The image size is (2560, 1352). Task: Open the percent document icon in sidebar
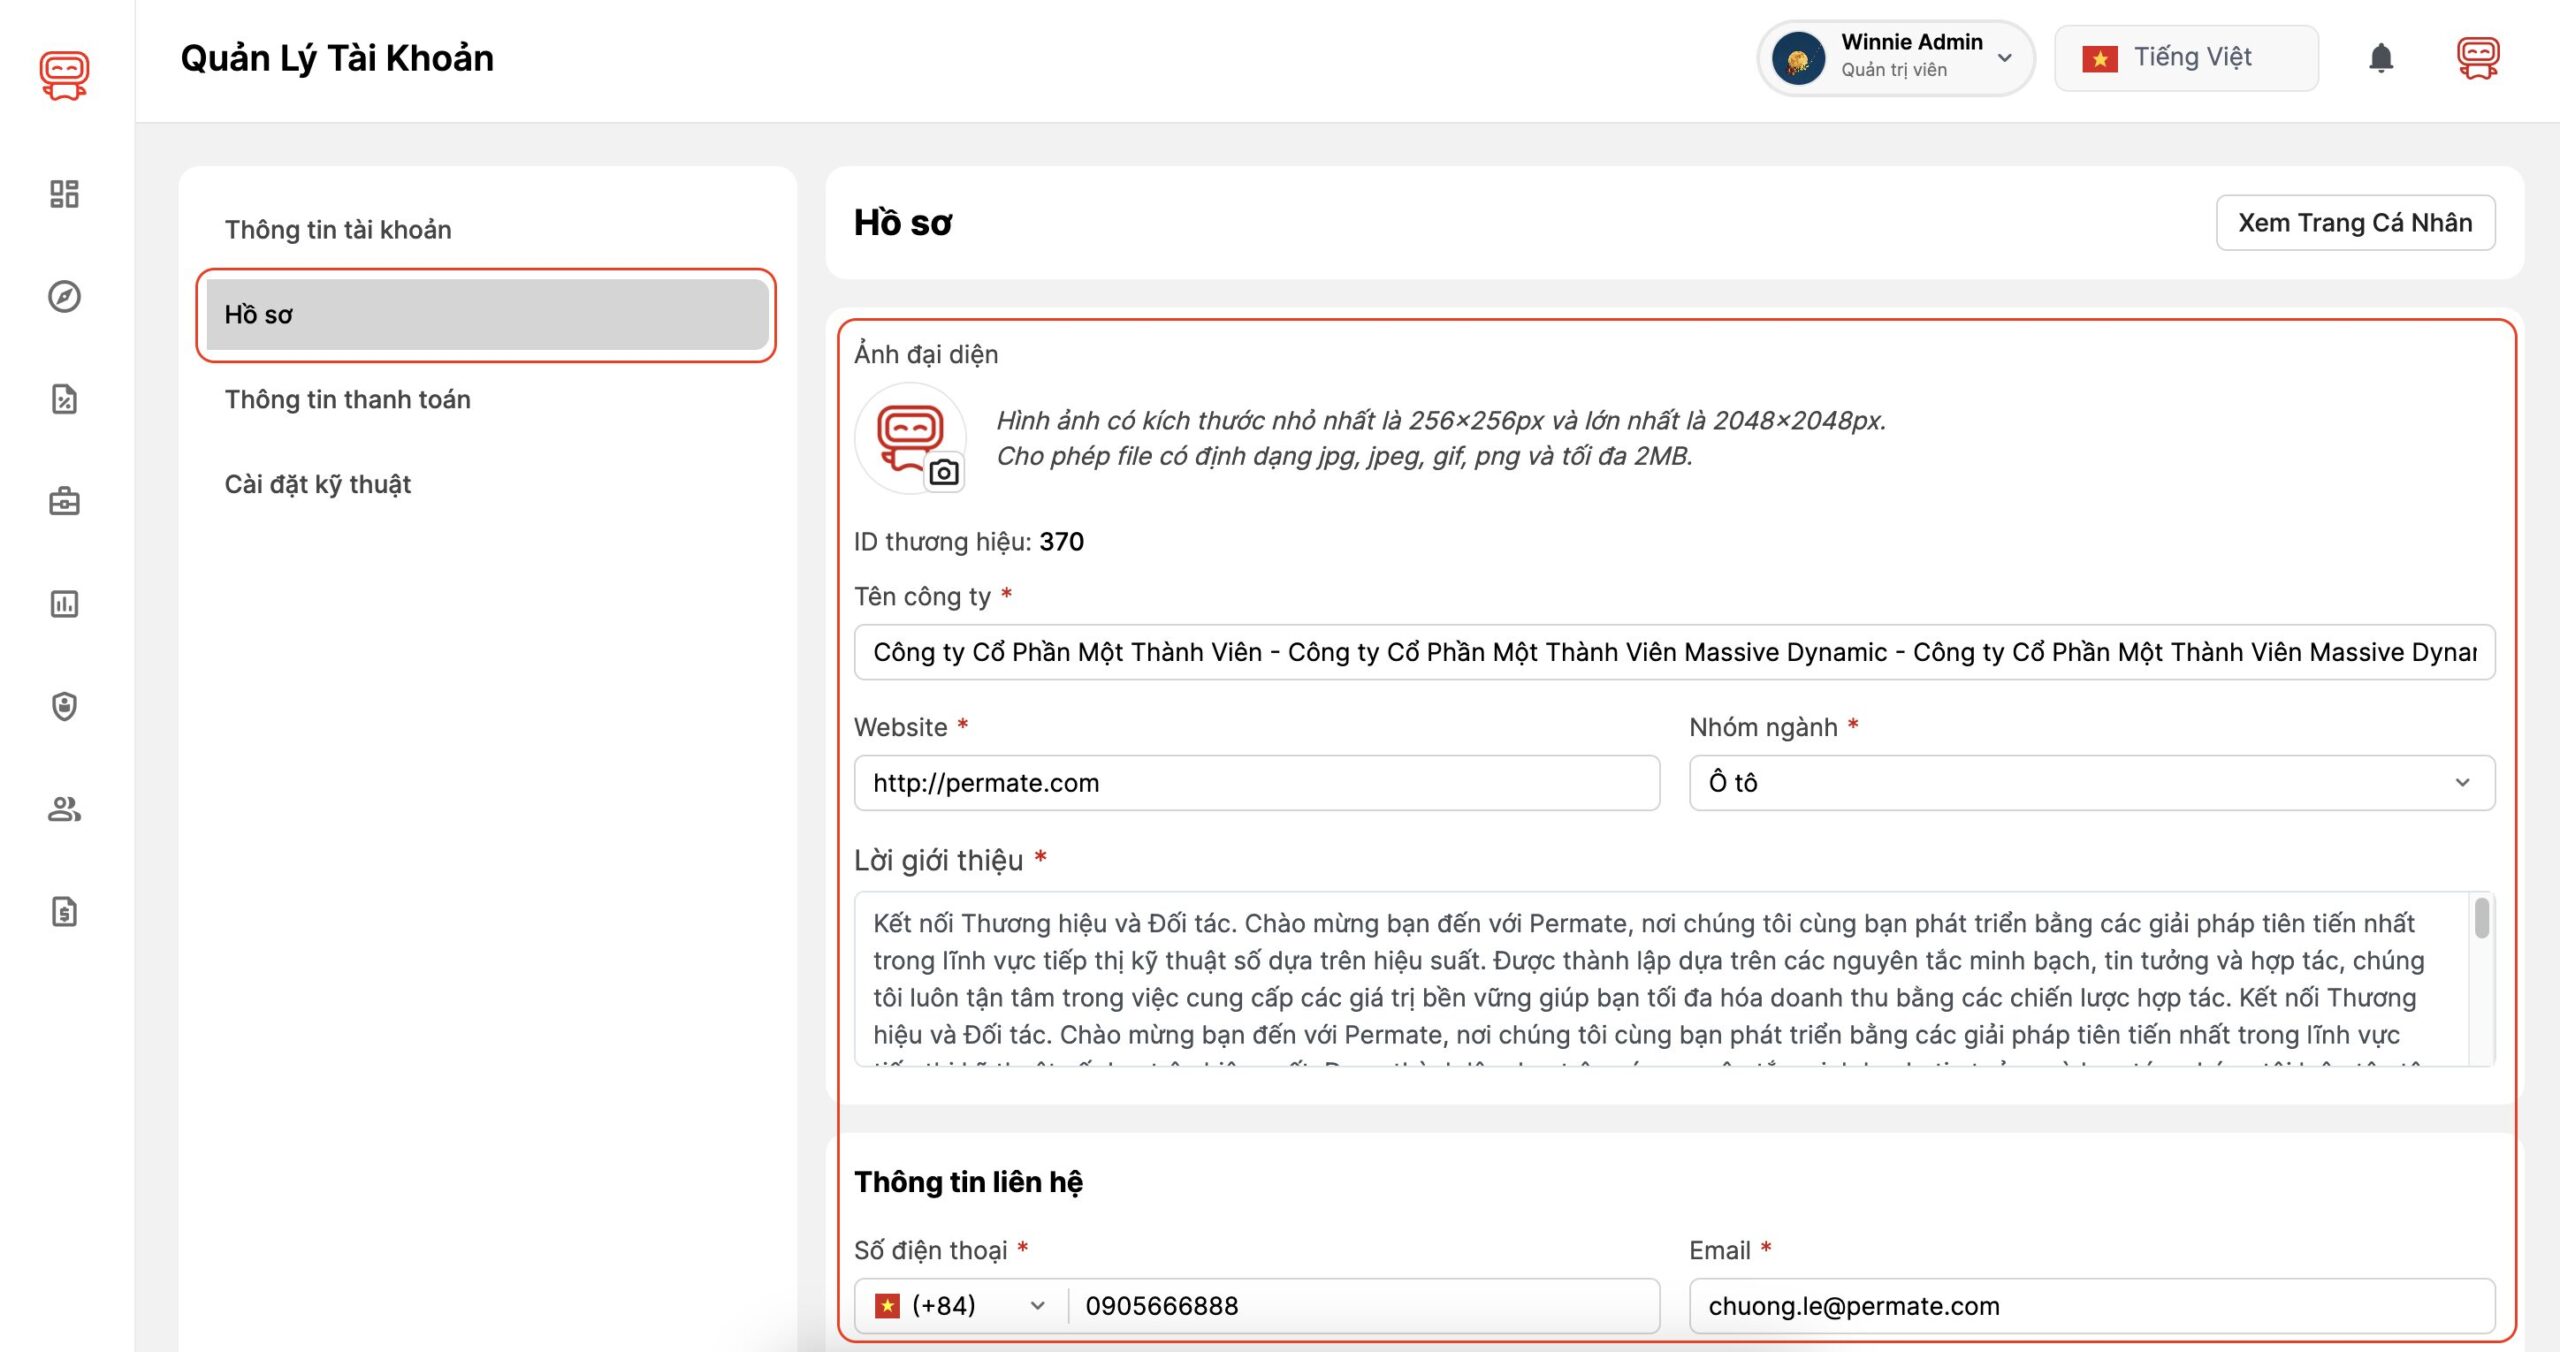pos(64,399)
